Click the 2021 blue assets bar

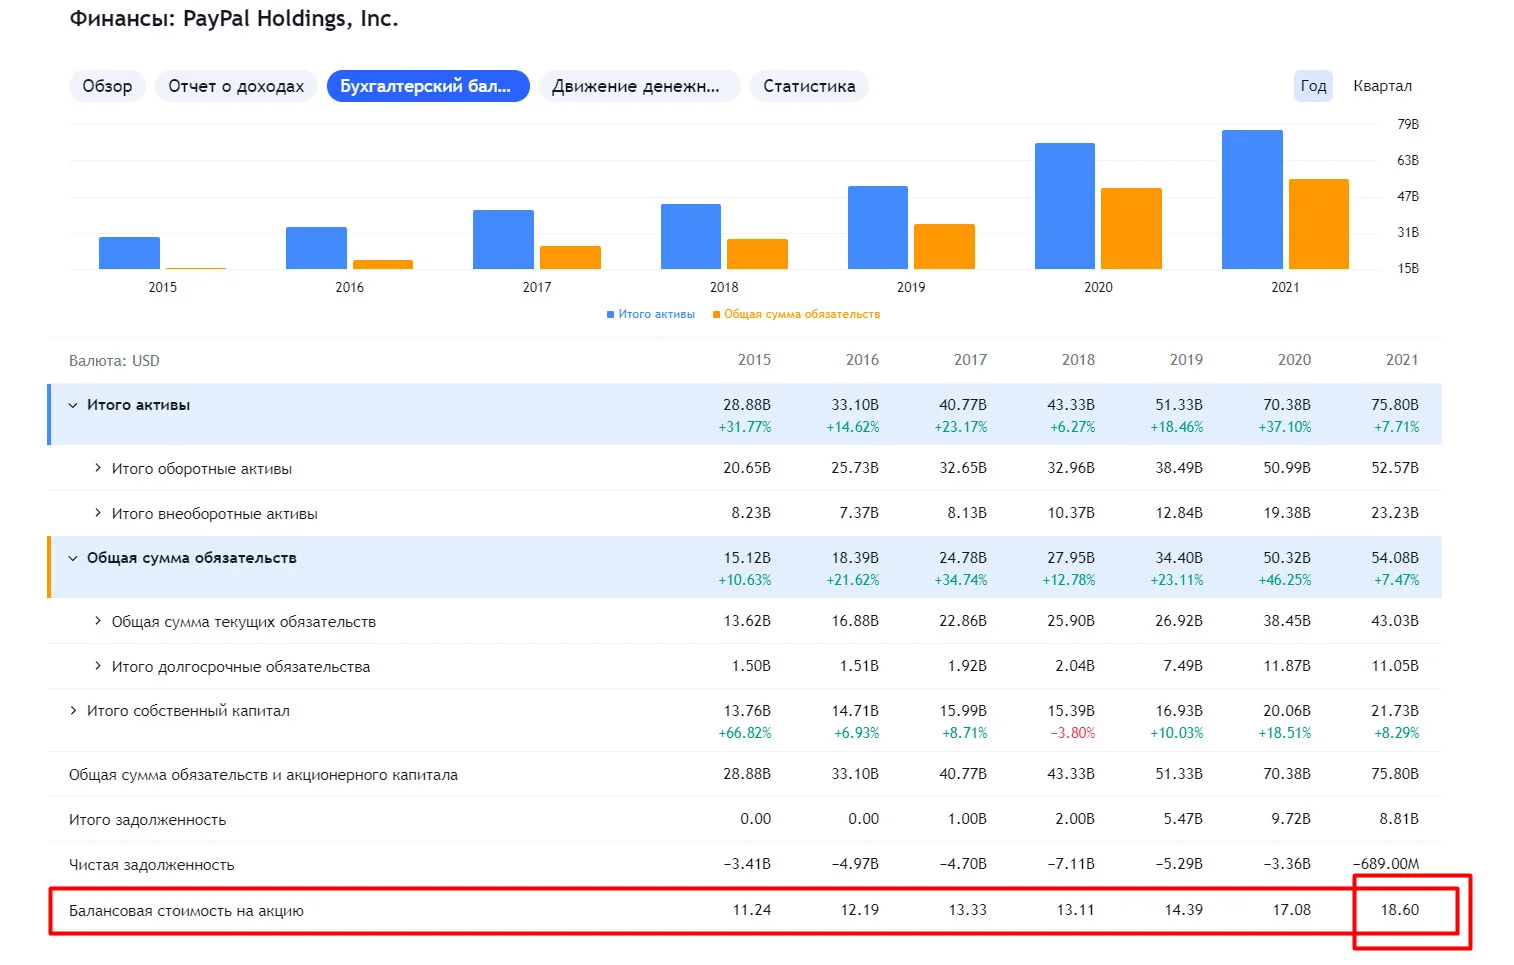[1252, 199]
